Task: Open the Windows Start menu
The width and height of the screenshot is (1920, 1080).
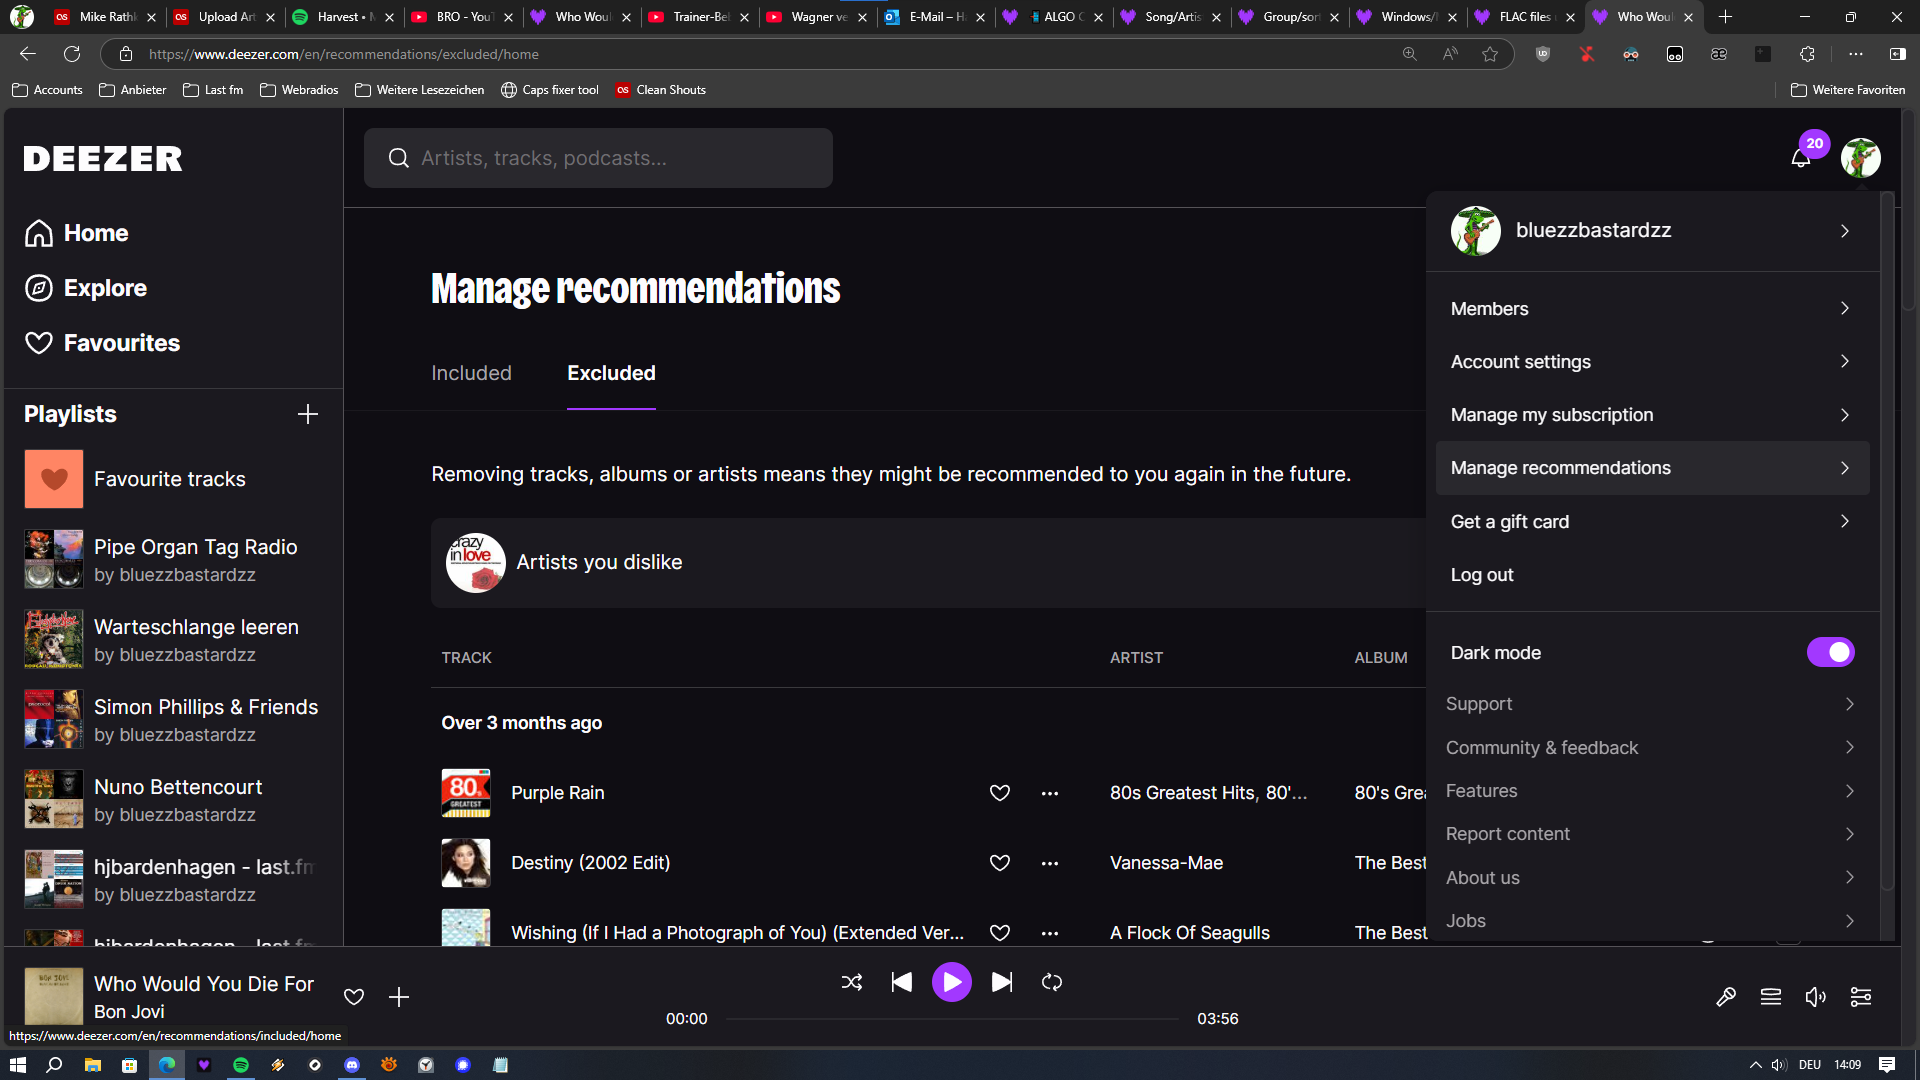Action: pyautogui.click(x=17, y=1065)
